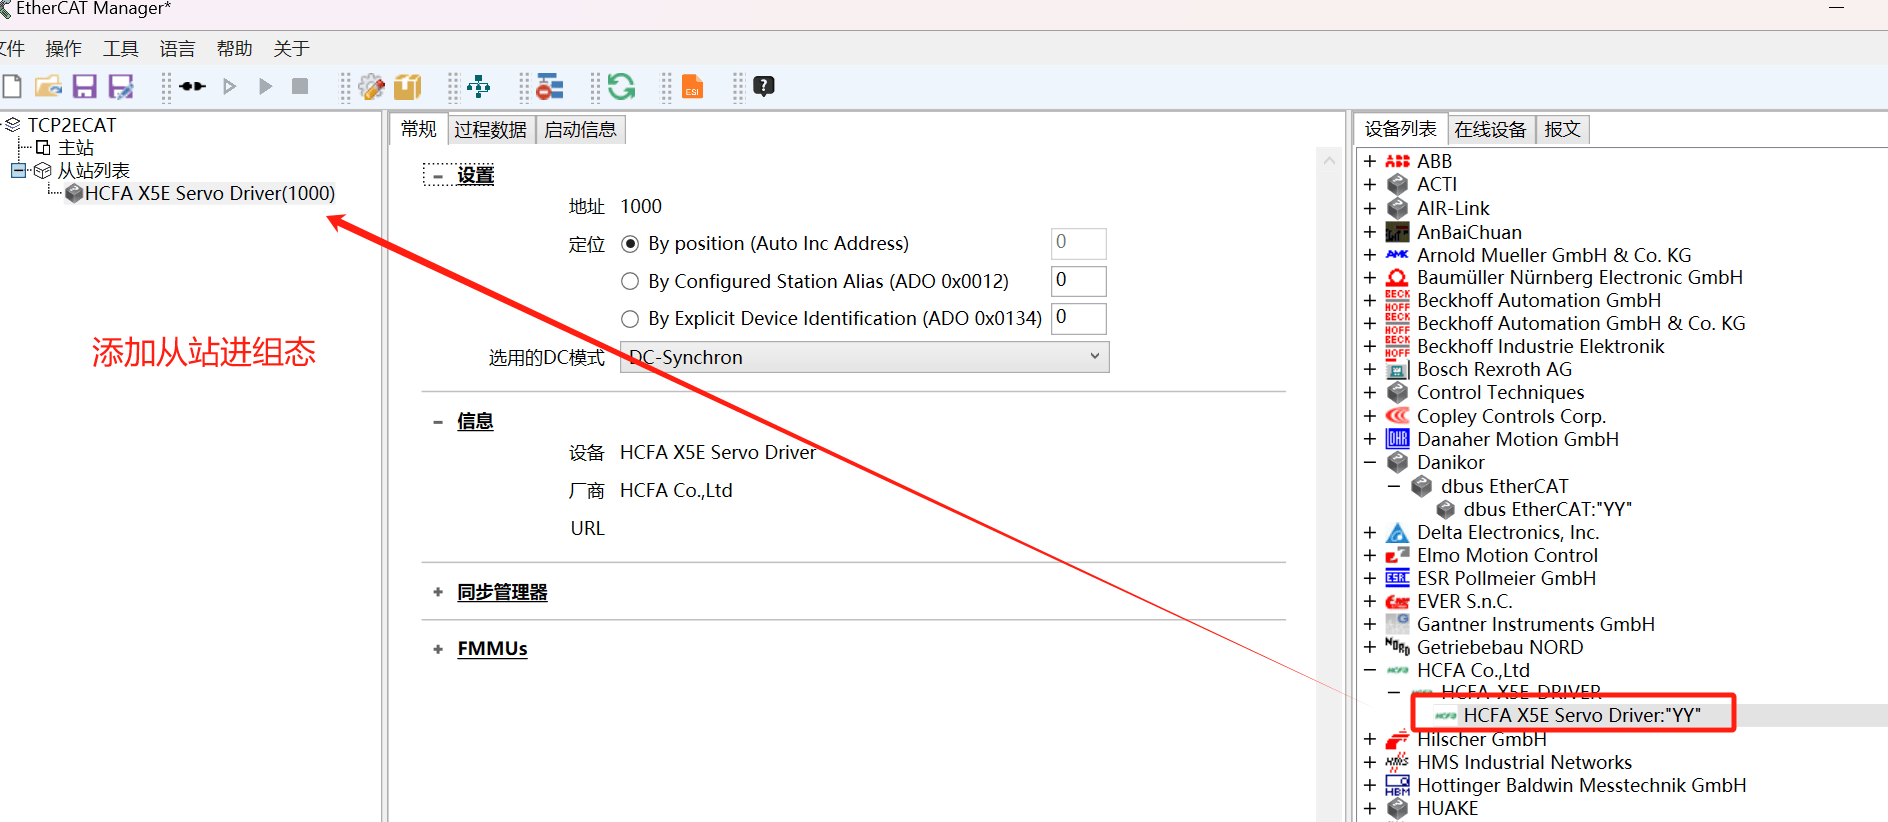The image size is (1888, 822).
Task: Switch to the 报文 tab
Action: click(1562, 130)
